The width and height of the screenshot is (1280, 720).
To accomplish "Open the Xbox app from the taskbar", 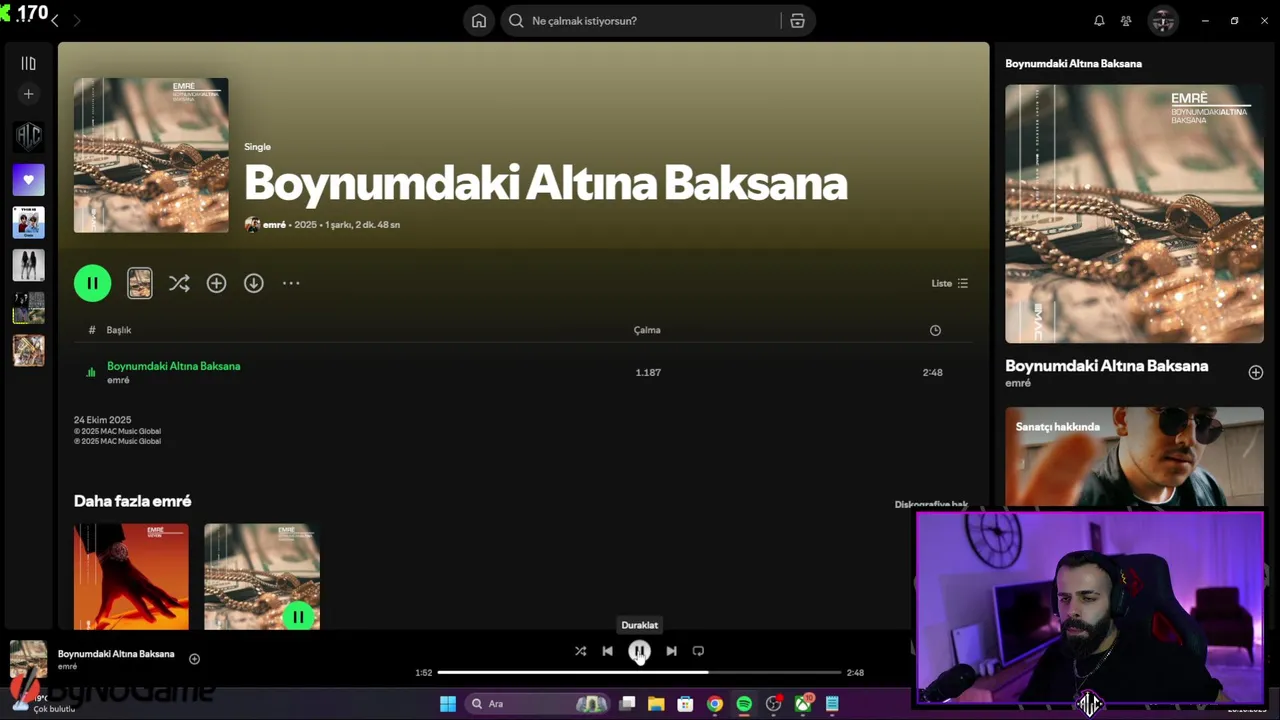I will (803, 704).
